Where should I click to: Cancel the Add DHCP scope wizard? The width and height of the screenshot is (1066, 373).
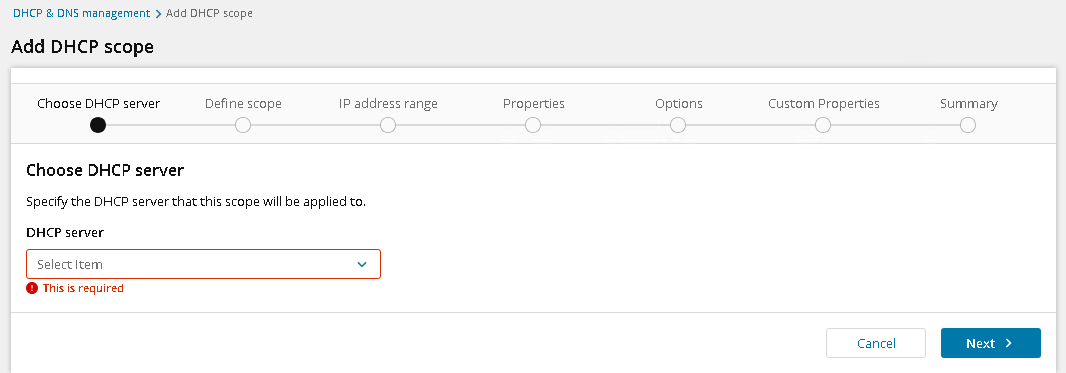tap(876, 343)
